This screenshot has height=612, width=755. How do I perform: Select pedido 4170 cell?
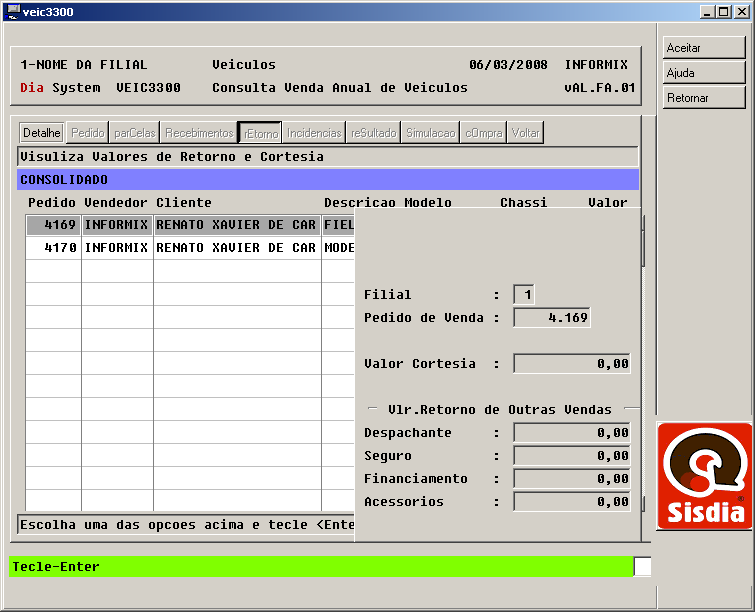(53, 247)
